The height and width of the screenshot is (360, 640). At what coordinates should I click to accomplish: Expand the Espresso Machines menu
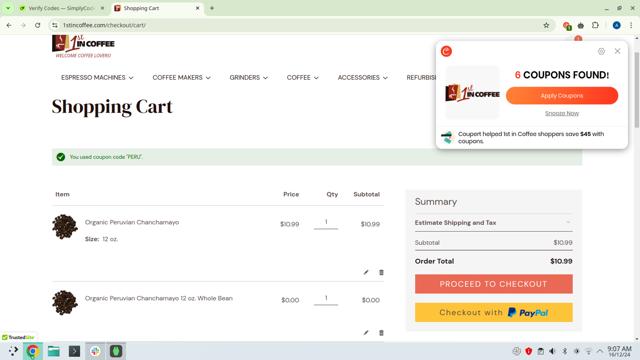coord(97,78)
